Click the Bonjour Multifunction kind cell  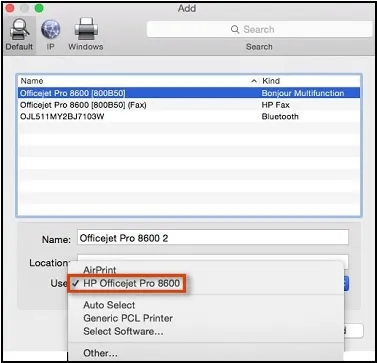pos(303,93)
